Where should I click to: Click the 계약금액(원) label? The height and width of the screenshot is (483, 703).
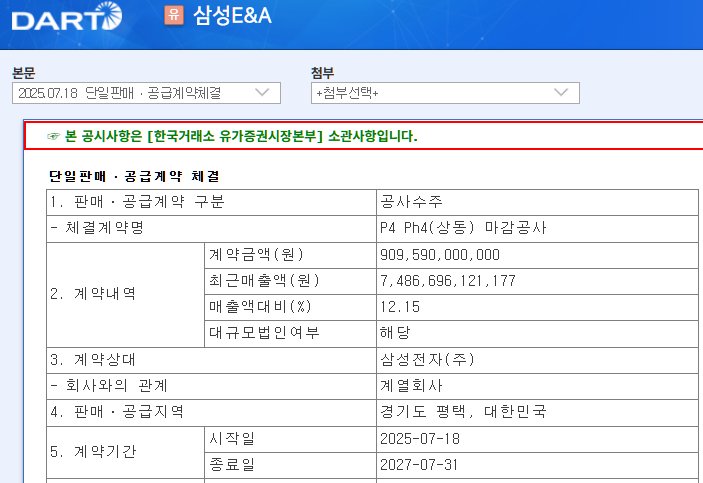click(x=256, y=255)
